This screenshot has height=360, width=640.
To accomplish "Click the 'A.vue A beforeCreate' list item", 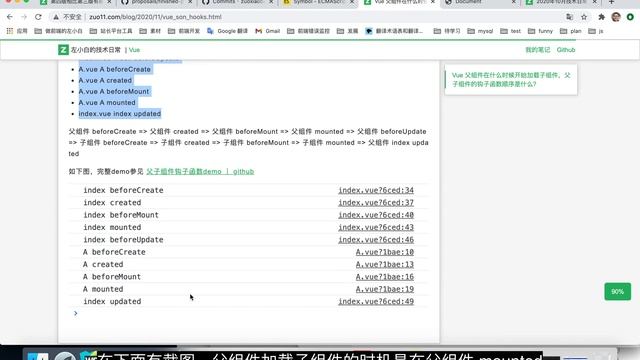I will click(115, 69).
